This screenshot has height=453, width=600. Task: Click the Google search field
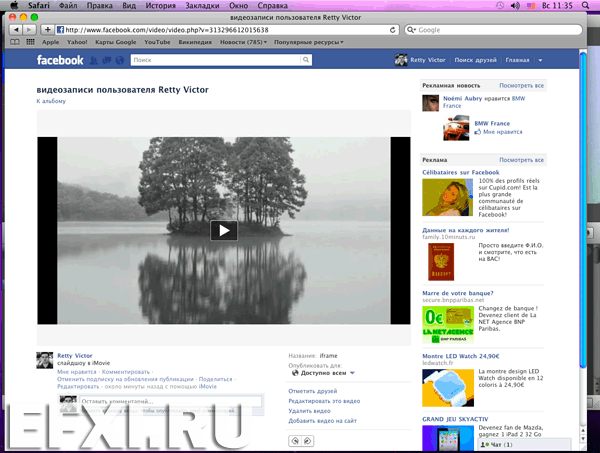pyautogui.click(x=493, y=30)
